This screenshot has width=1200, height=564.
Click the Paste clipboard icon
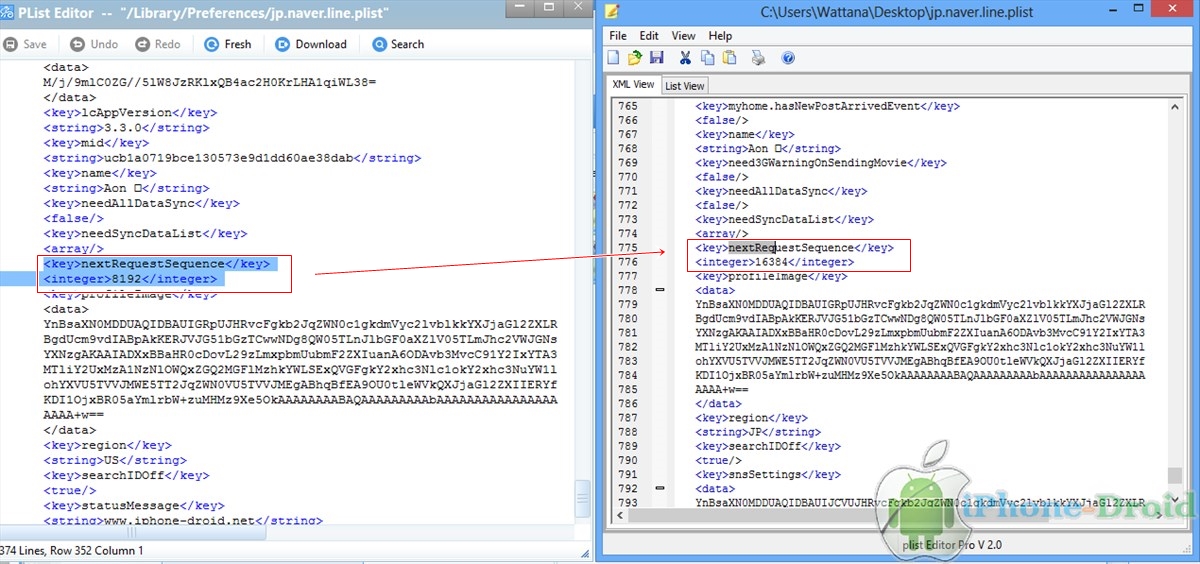(x=729, y=58)
